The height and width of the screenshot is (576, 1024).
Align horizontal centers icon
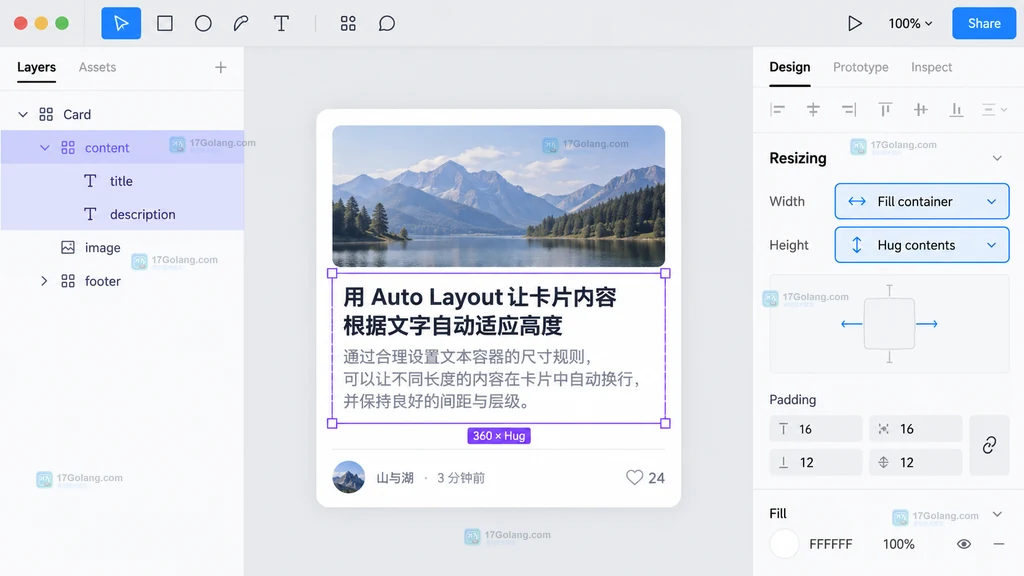click(813, 110)
